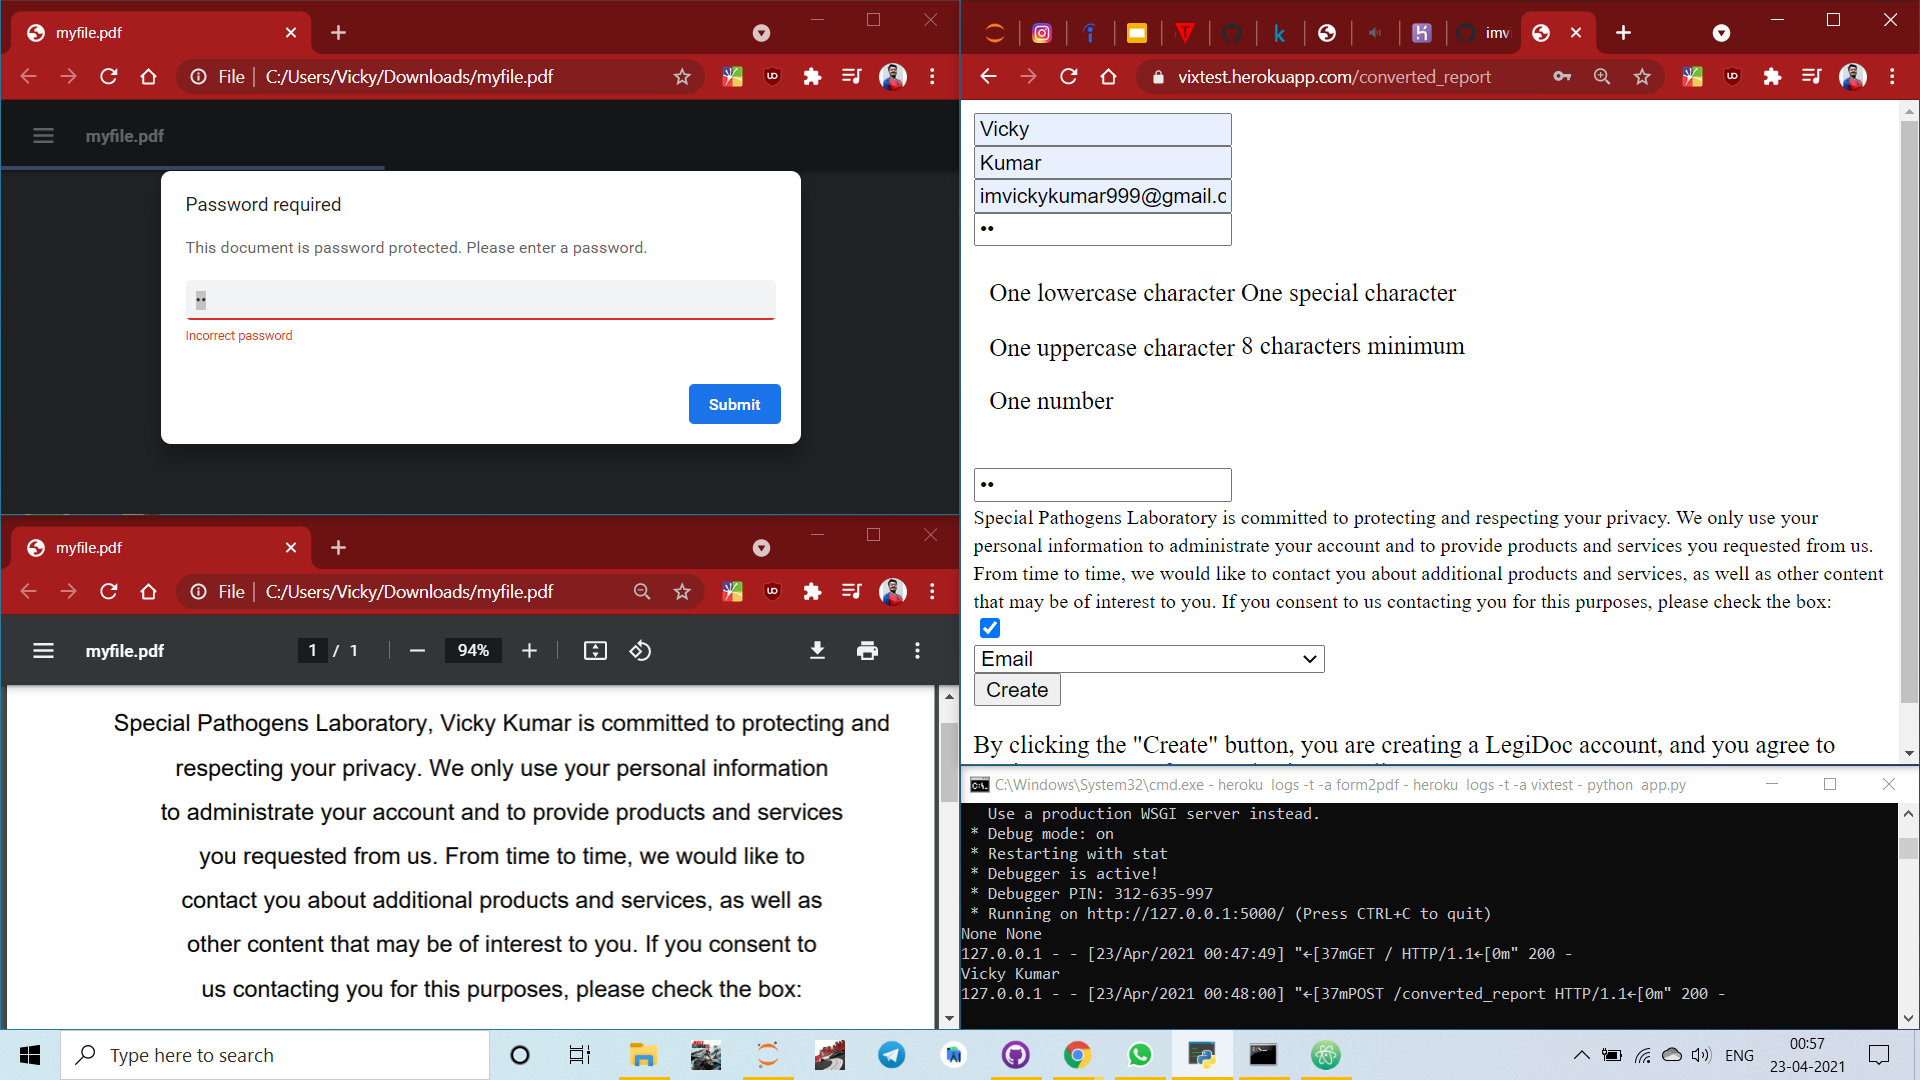This screenshot has width=1920, height=1080.
Task: Open the saved password key icon
Action: coord(1562,77)
